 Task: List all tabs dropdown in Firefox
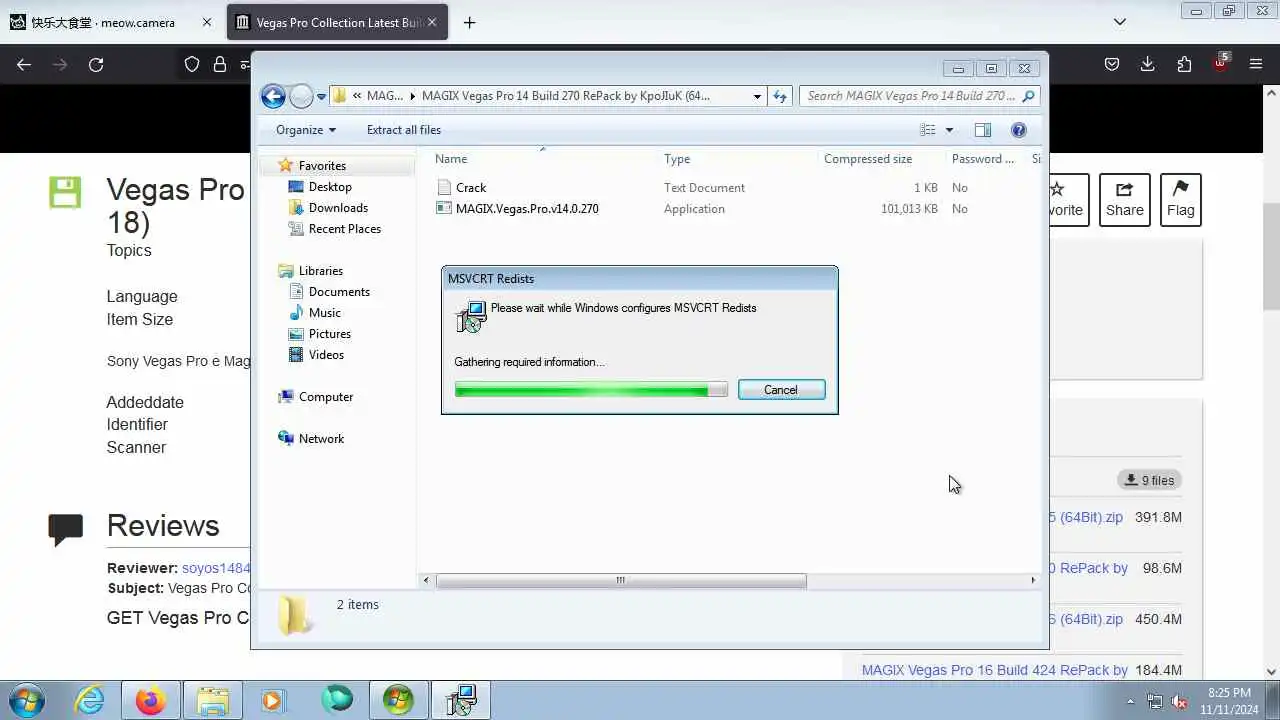1120,22
